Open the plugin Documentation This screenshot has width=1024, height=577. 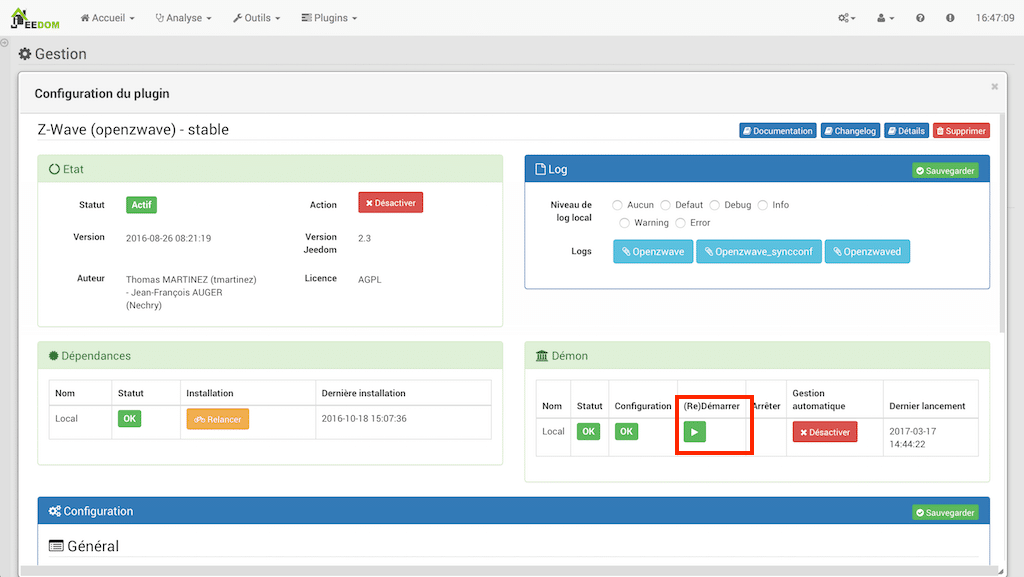(x=777, y=131)
